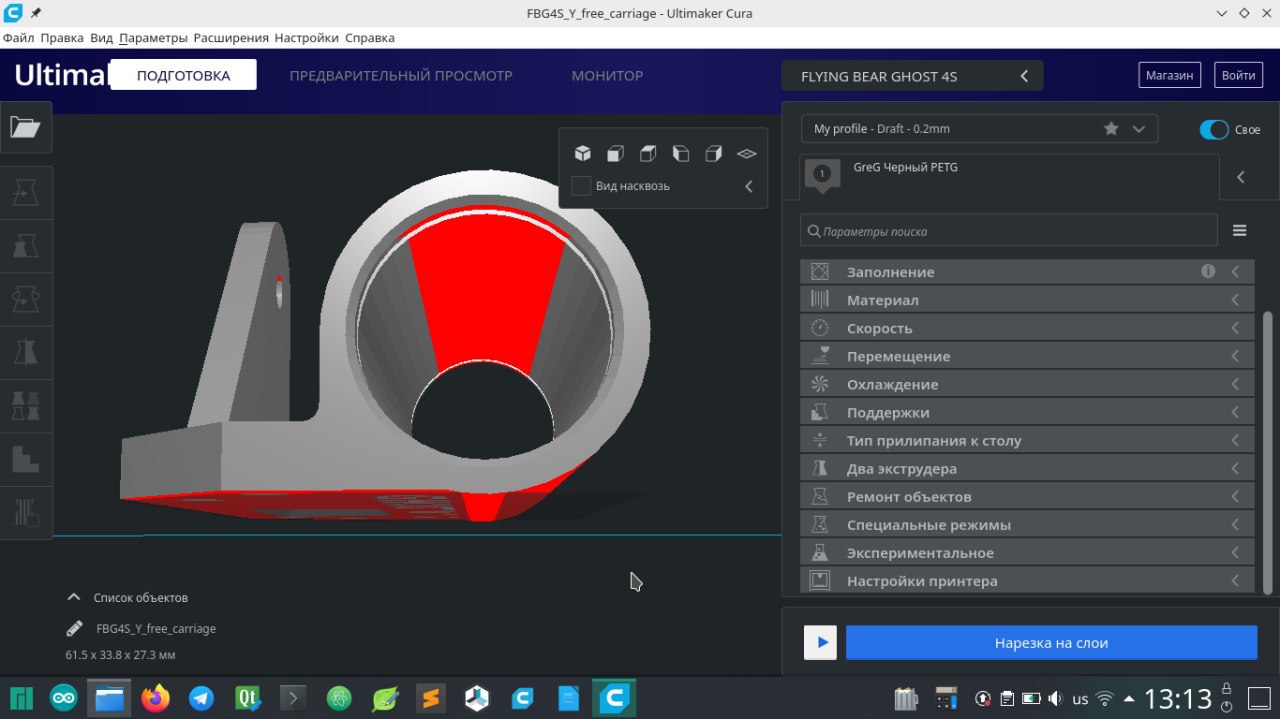The image size is (1280, 719).
Task: Select the Rotate tool in left toolbar
Action: point(25,299)
